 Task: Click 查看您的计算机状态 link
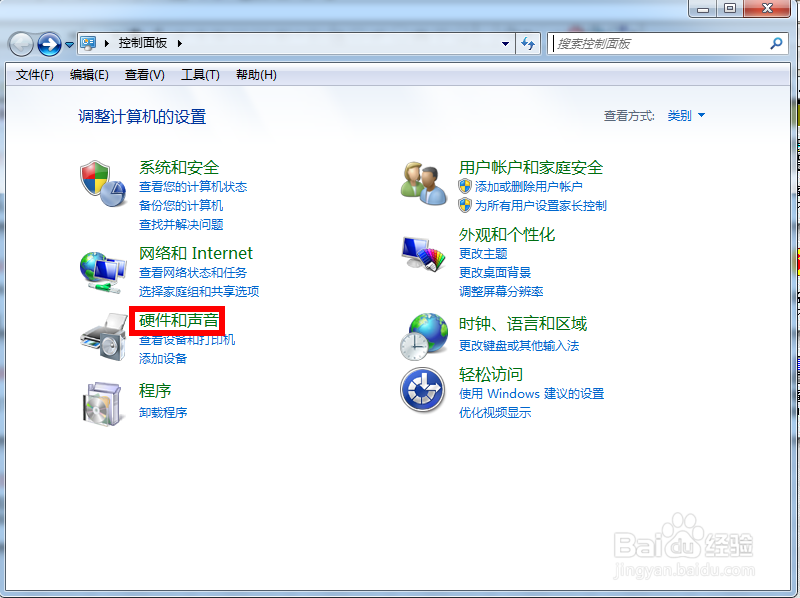coord(193,187)
